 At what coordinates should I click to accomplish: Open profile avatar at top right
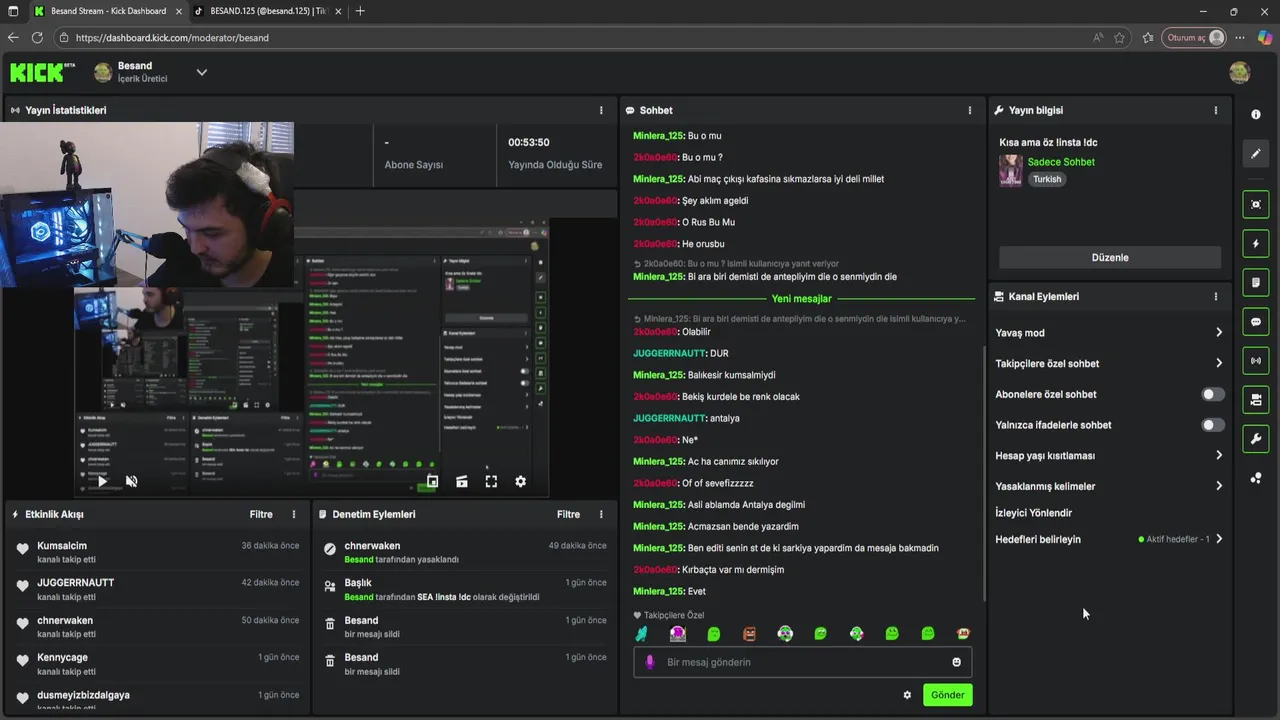pyautogui.click(x=1239, y=72)
